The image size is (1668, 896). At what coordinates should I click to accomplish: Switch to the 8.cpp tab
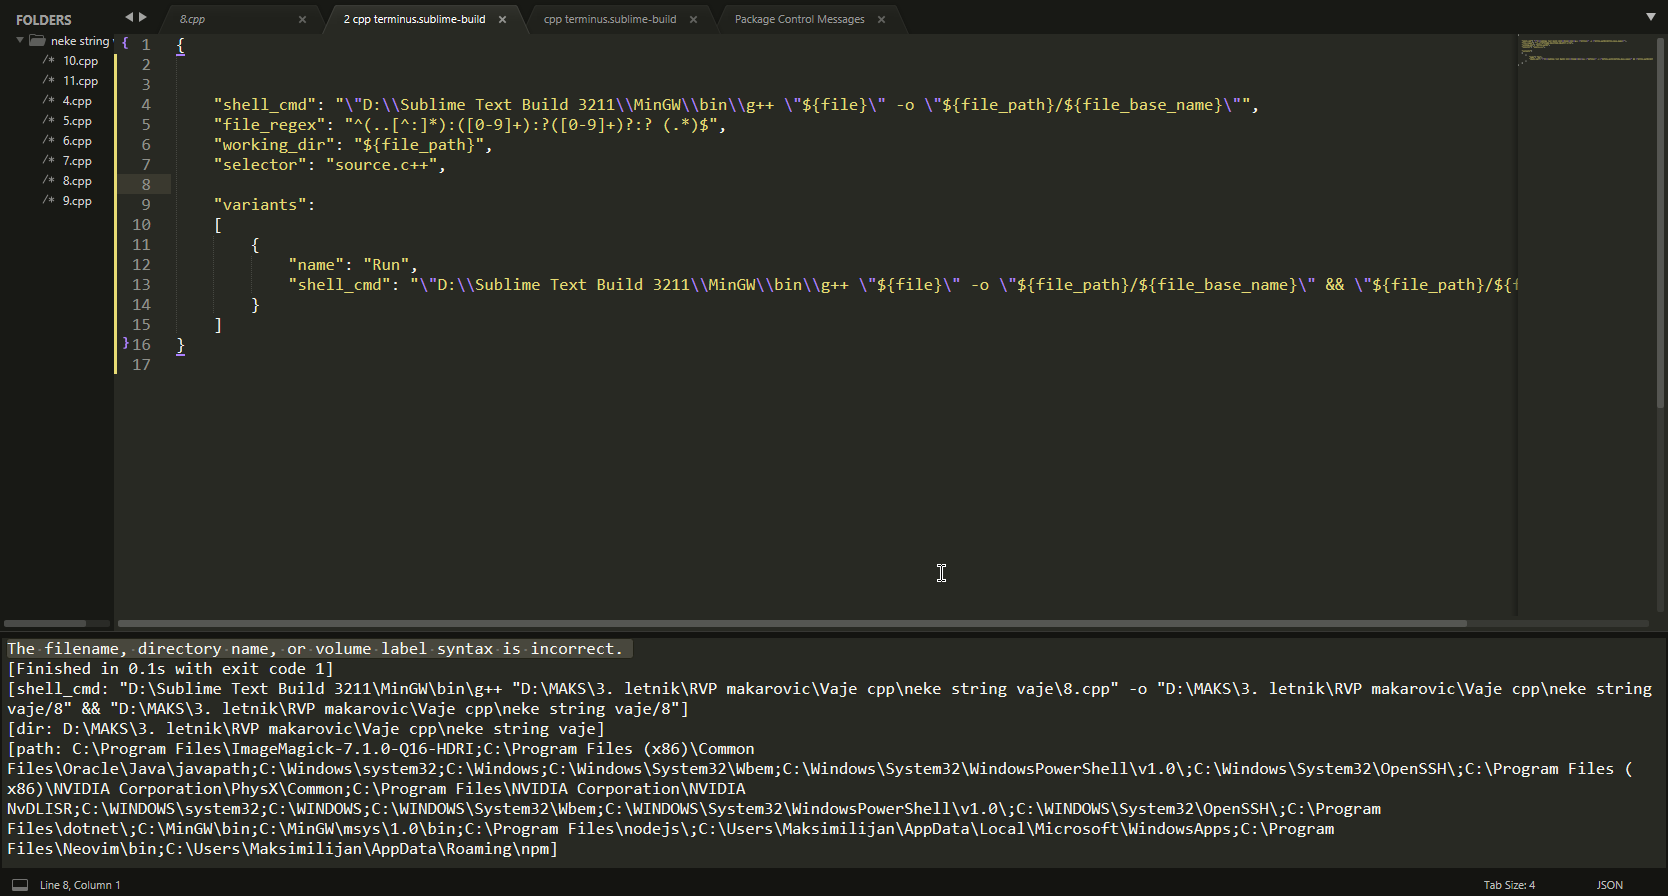tap(192, 19)
